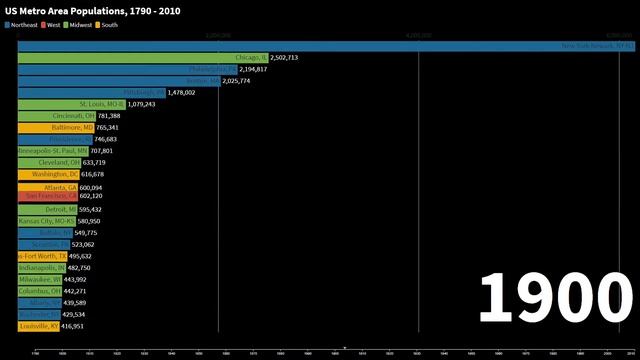The image size is (640, 360).
Task: Select the Washington, DC bar
Action: tap(49, 175)
